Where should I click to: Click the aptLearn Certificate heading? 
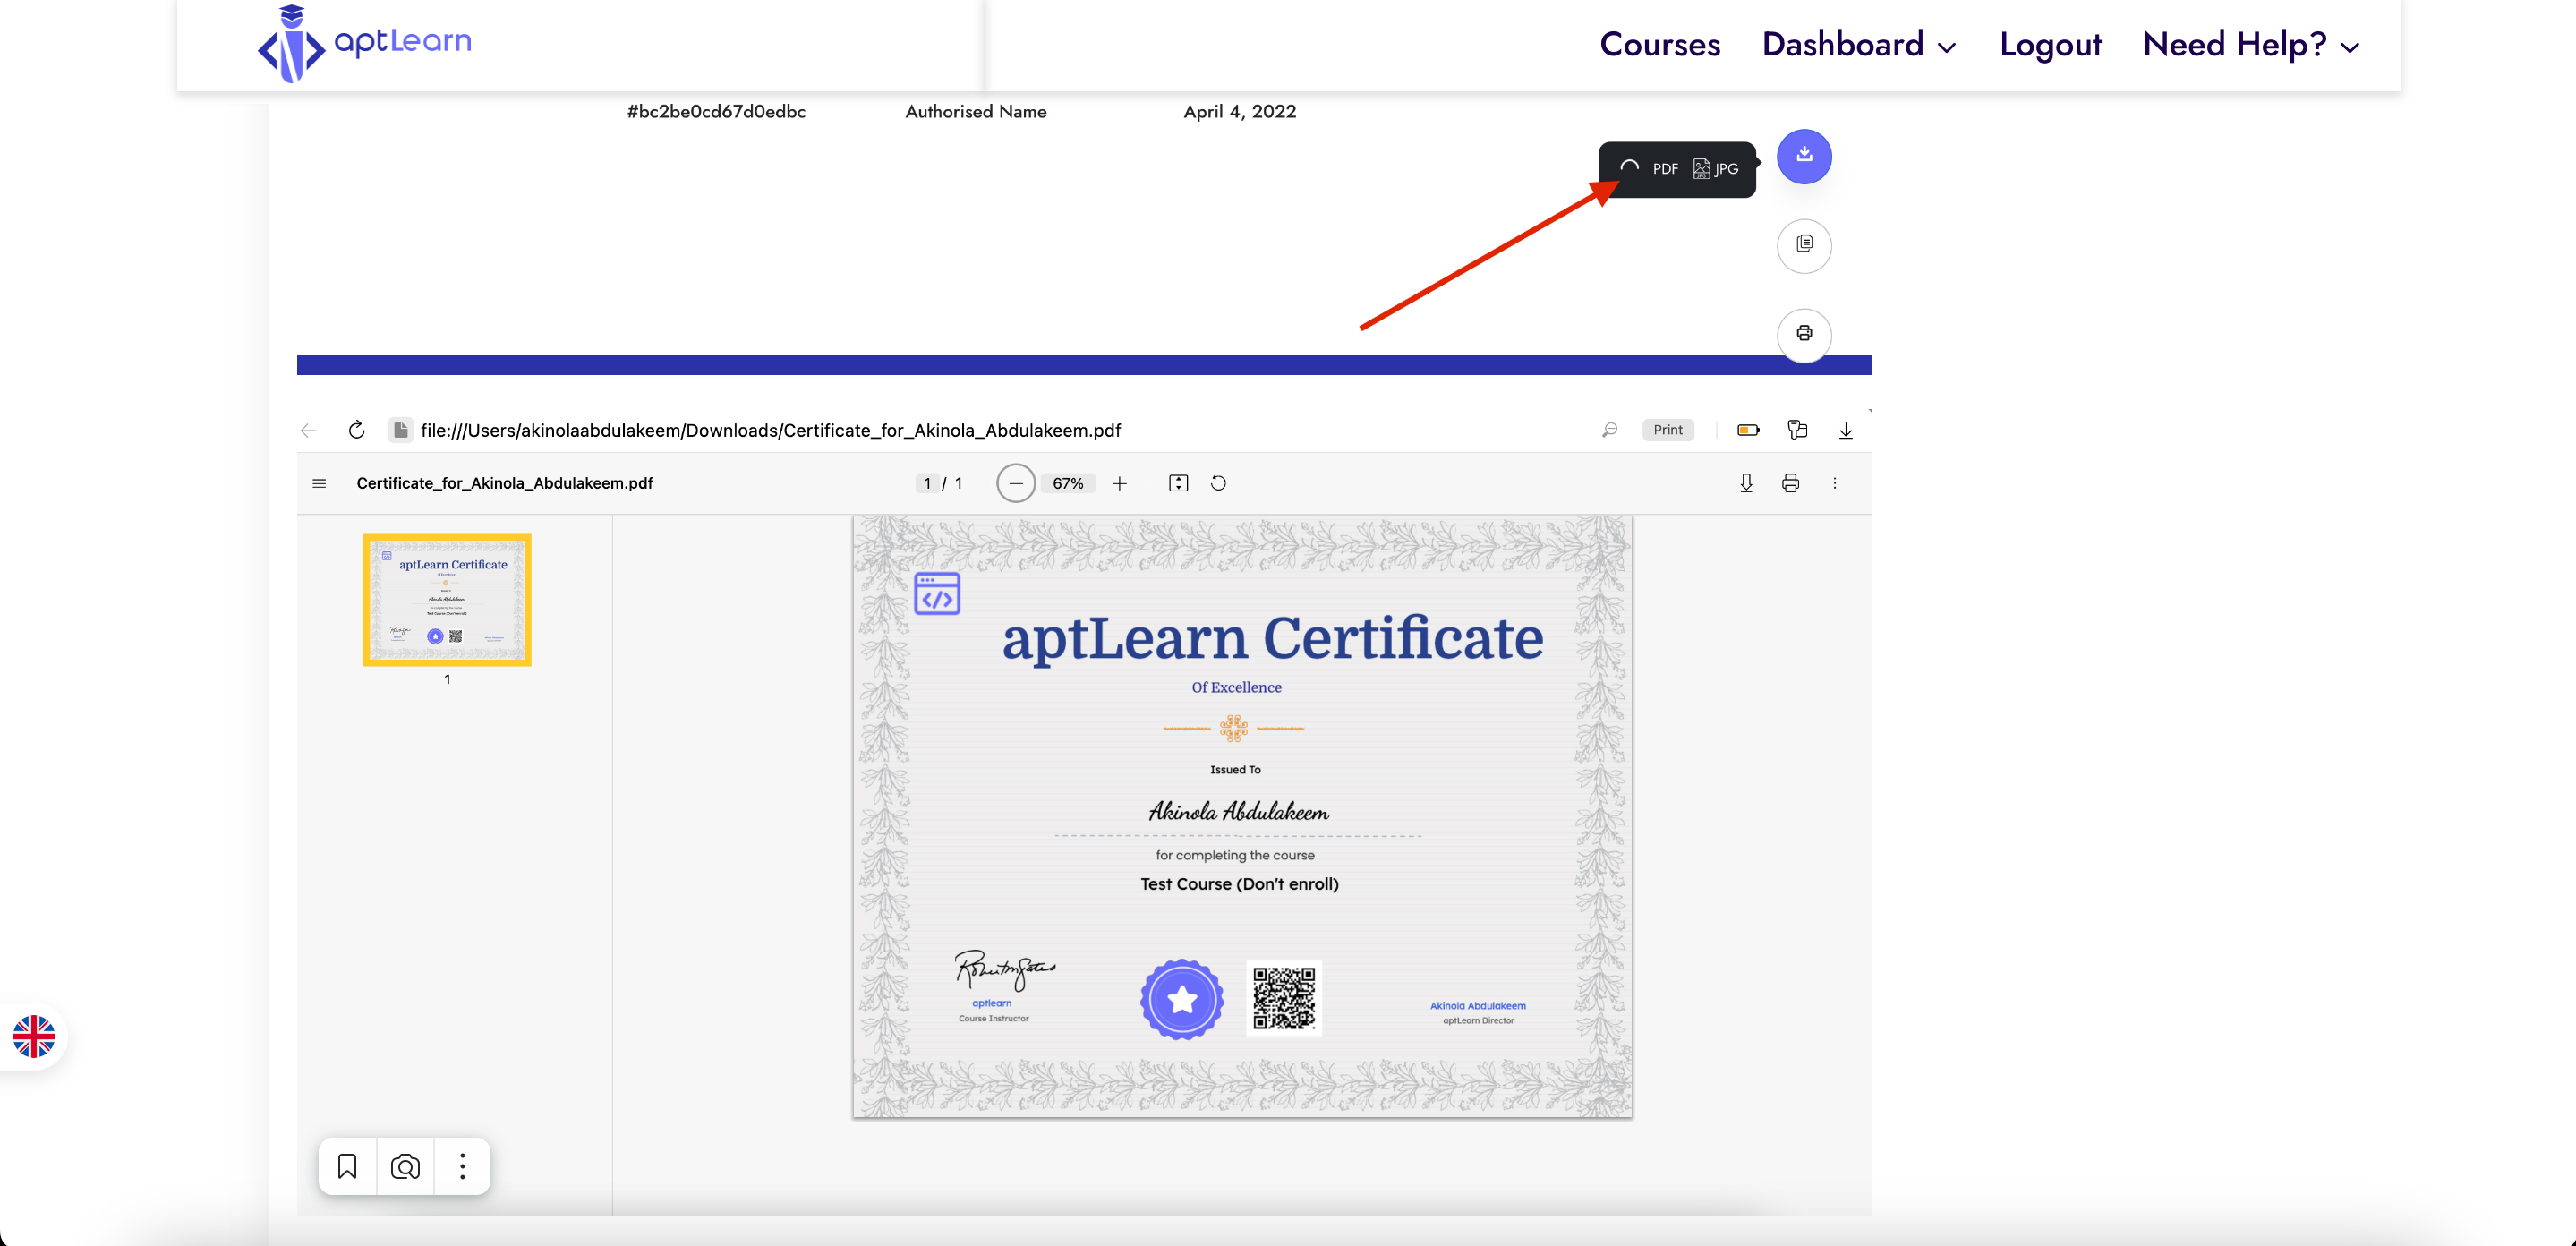(1272, 638)
